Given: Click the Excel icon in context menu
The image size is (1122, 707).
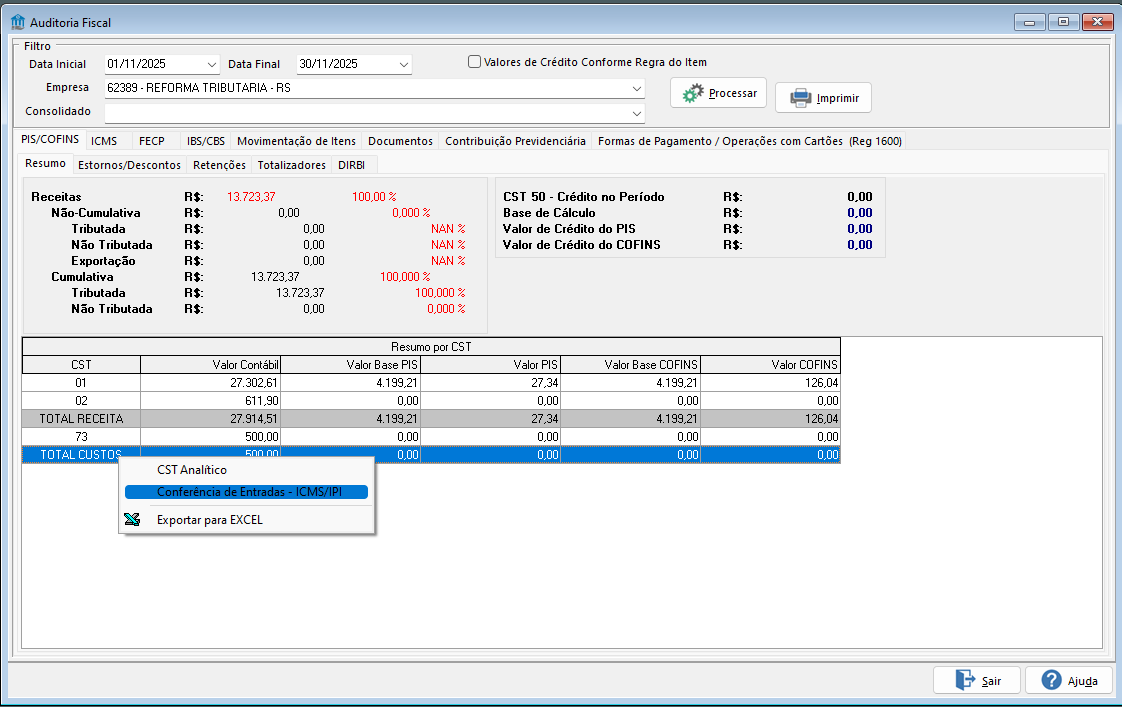Looking at the screenshot, I should pyautogui.click(x=132, y=519).
